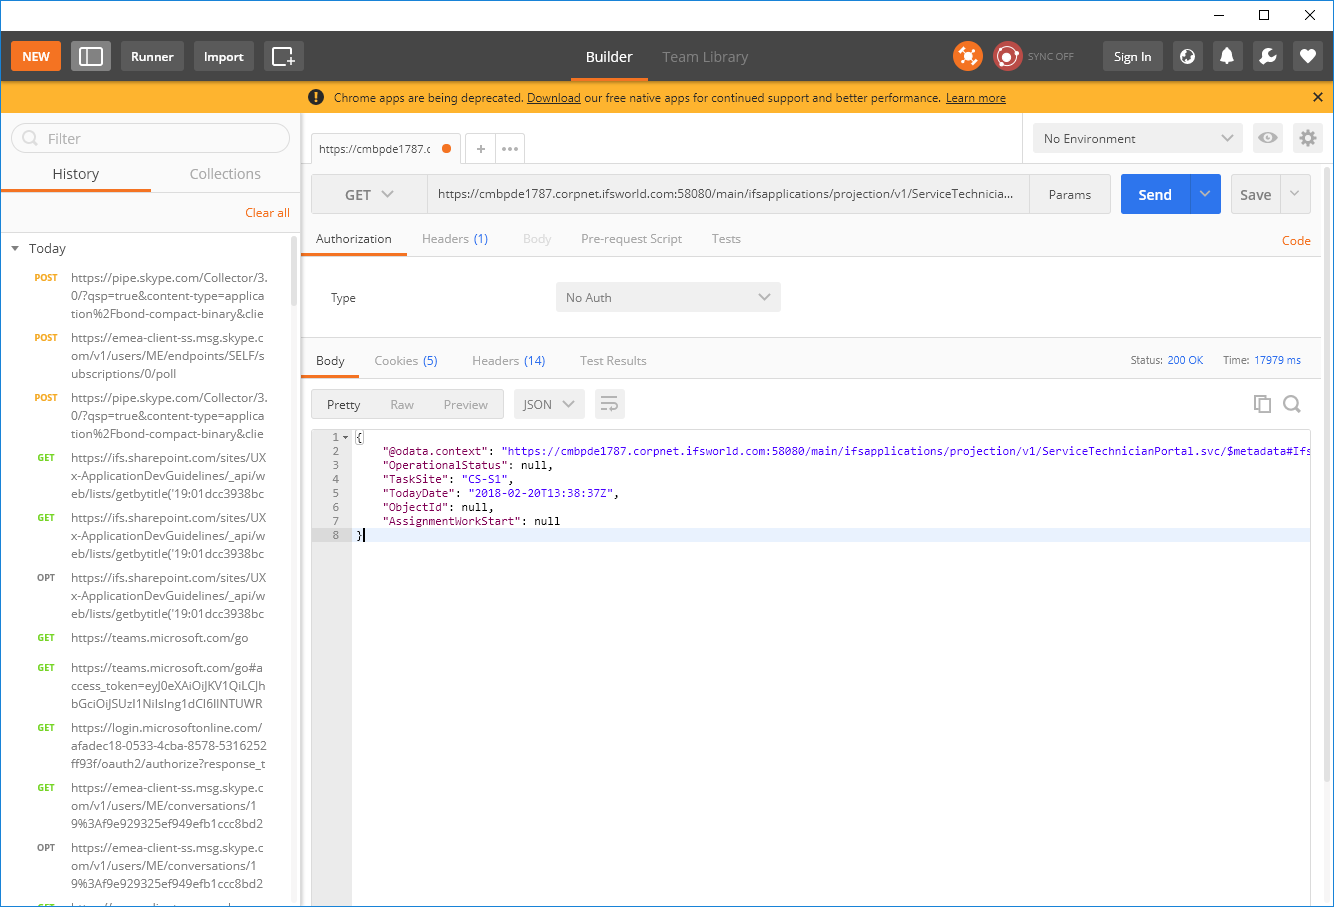Open the copy response icon

(1262, 404)
